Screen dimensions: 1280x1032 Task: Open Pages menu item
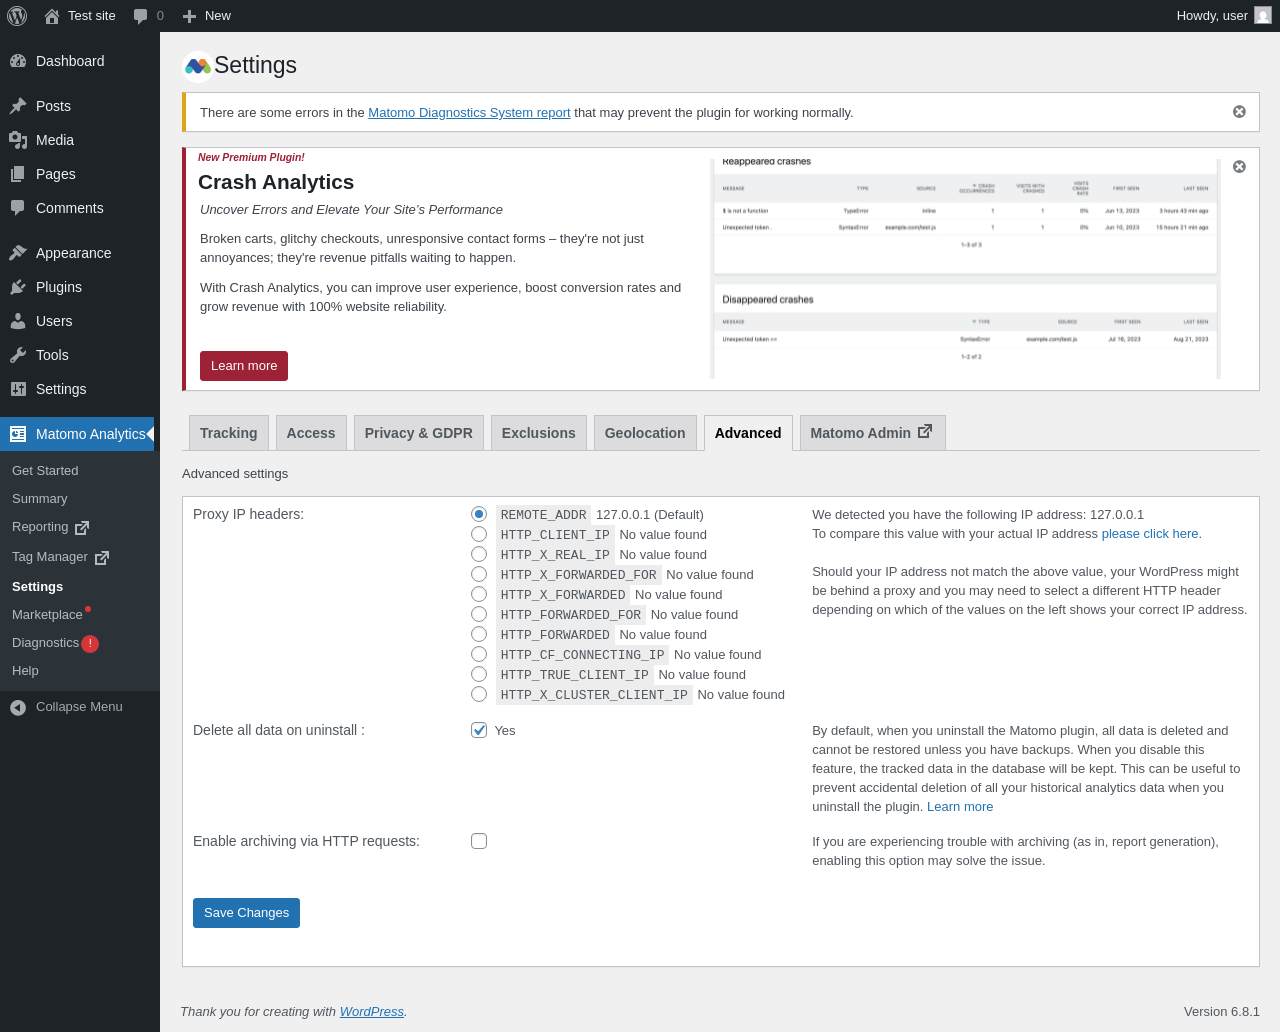[80, 174]
